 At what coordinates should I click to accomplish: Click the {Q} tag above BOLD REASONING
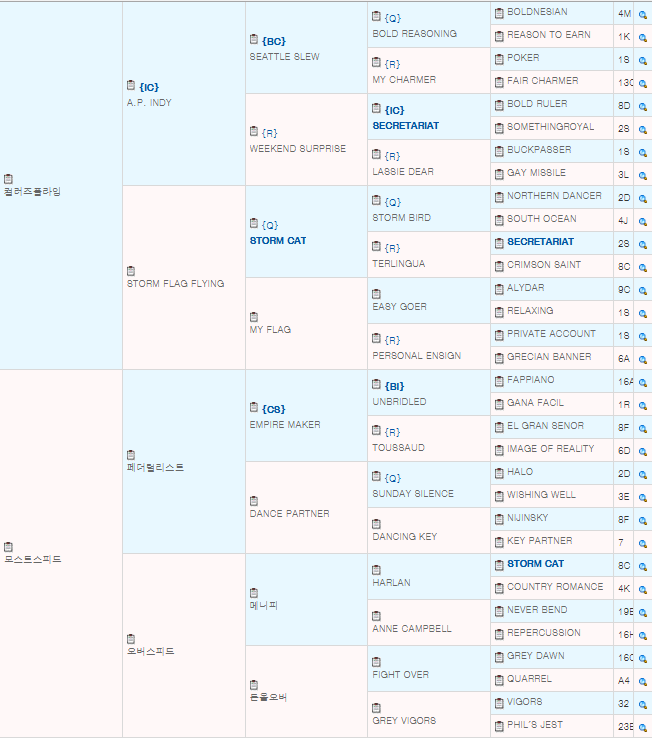tap(393, 18)
